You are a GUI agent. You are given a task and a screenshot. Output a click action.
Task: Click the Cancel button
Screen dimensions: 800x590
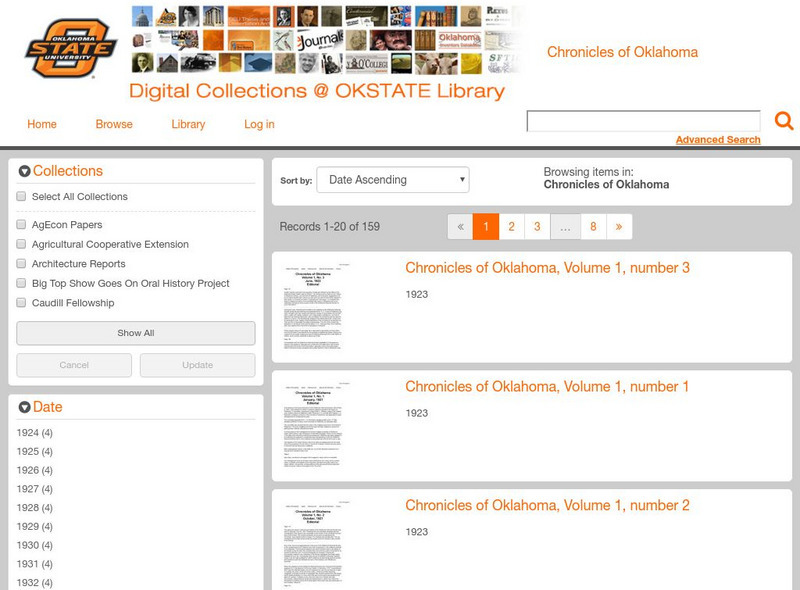(x=74, y=365)
